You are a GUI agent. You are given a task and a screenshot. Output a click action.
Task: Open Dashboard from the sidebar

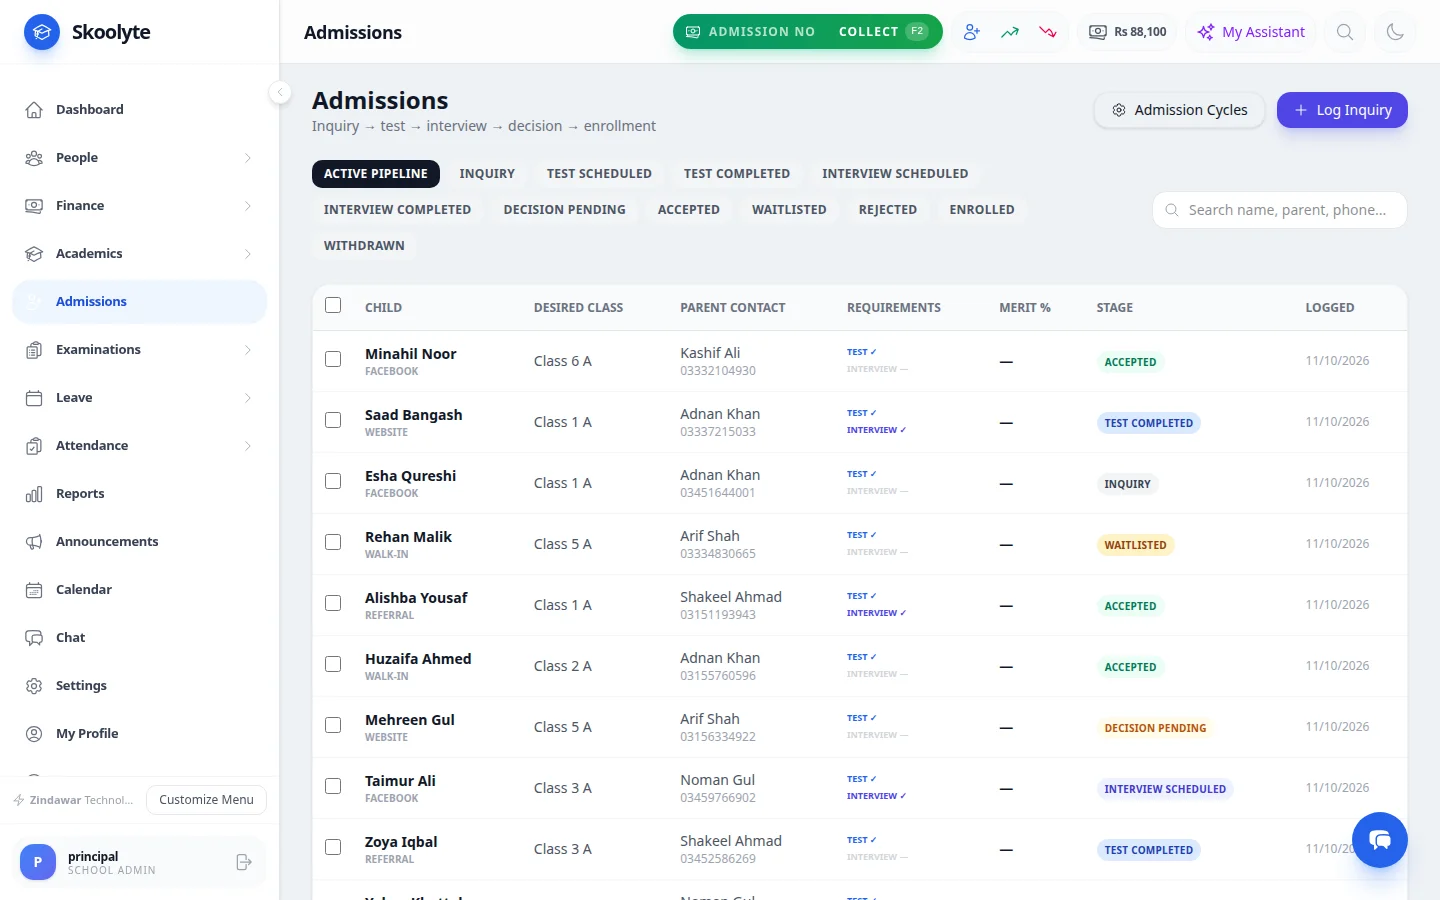pyautogui.click(x=139, y=109)
